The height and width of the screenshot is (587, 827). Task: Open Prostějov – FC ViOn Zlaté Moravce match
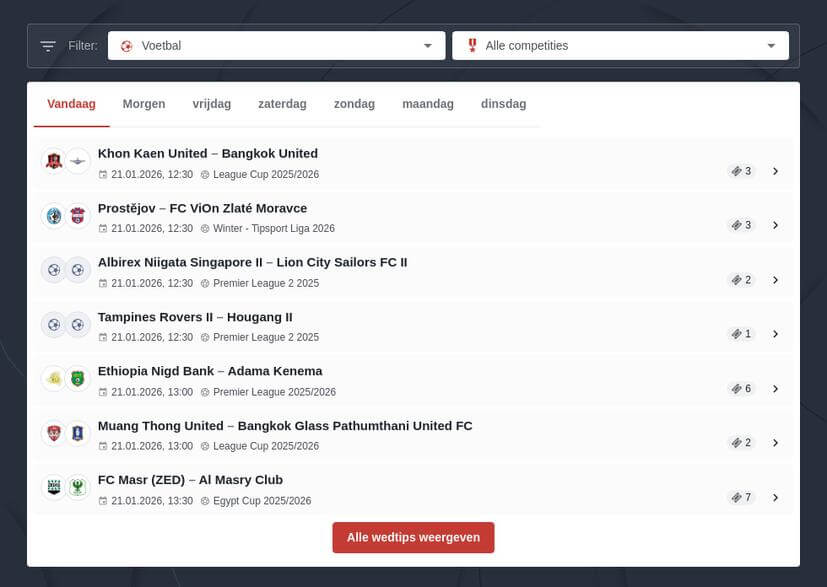click(x=202, y=208)
